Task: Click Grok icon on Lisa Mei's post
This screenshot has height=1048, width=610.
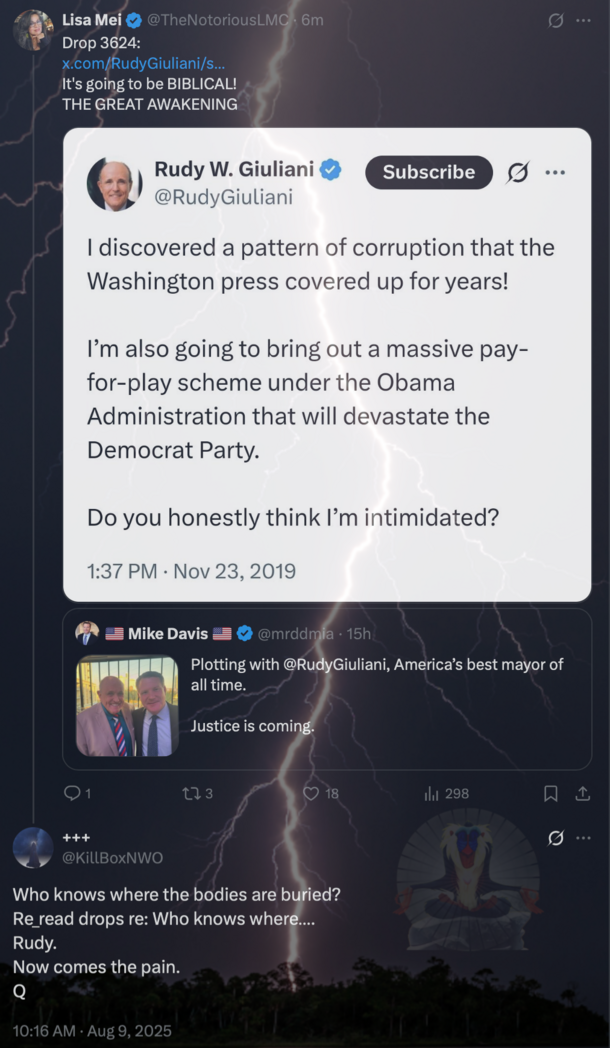Action: [x=556, y=21]
